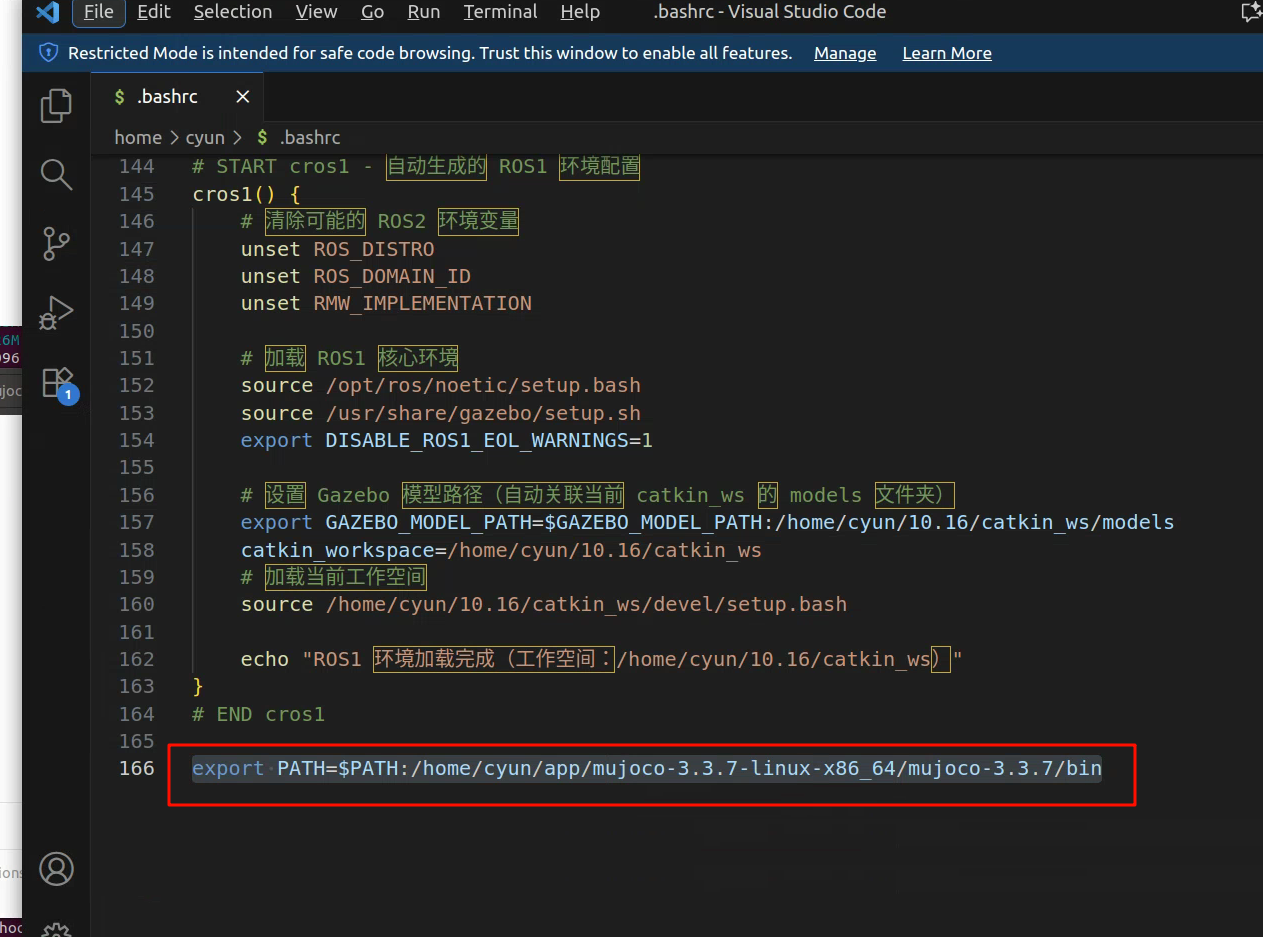Open the File menu
This screenshot has width=1263, height=937.
(98, 12)
